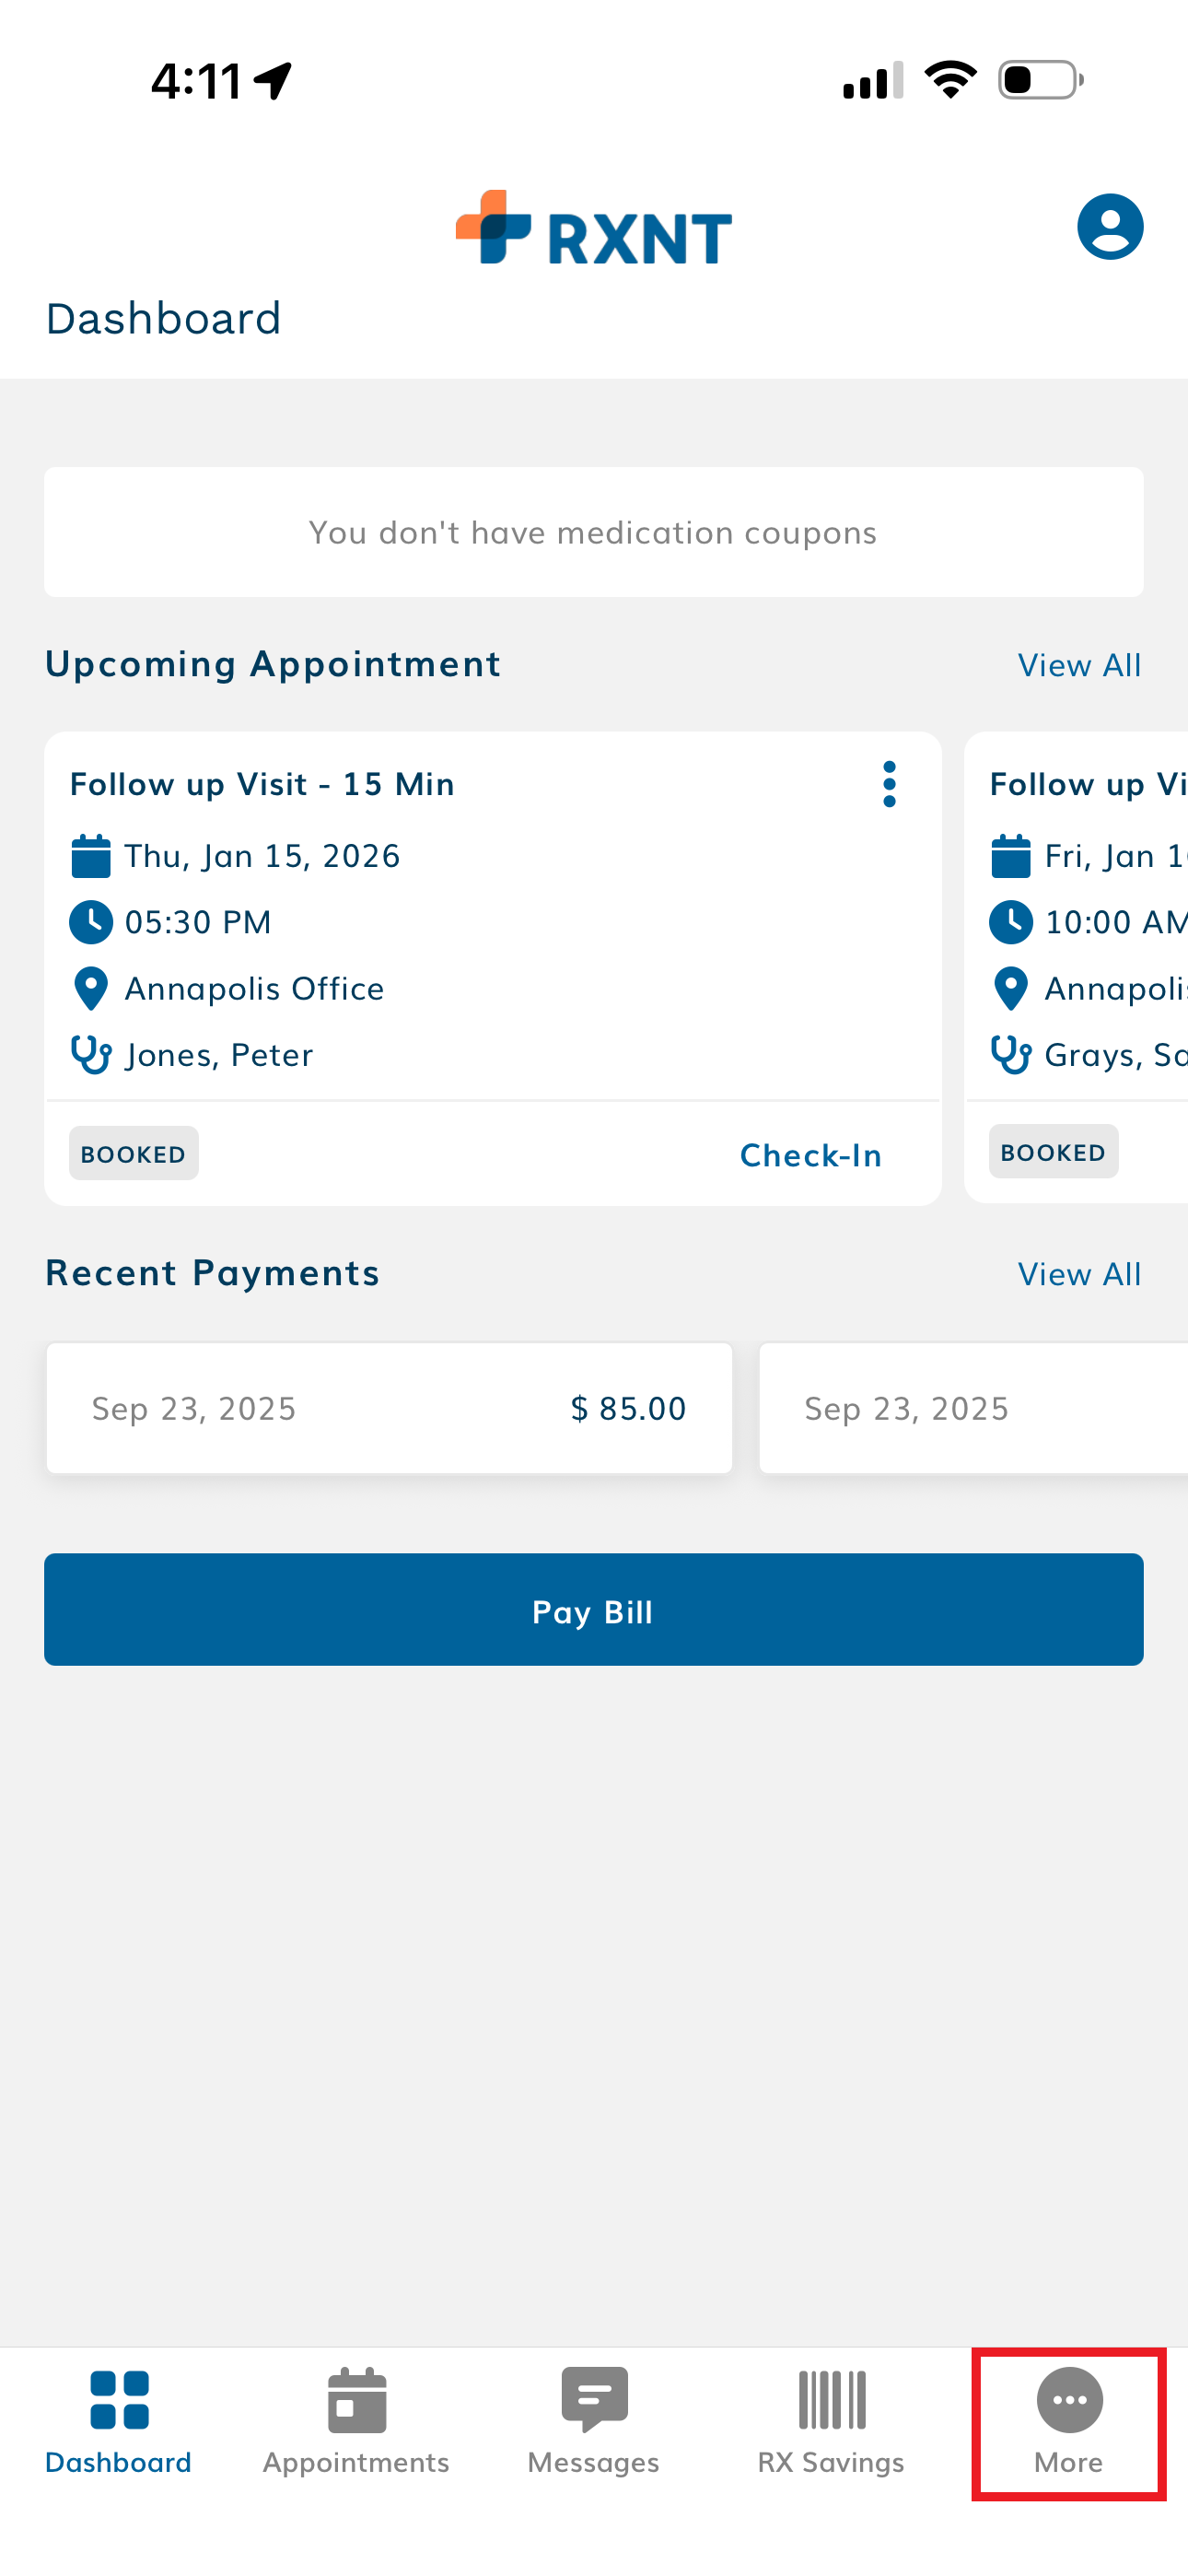Open three-dot menu on Jones appointment
Screen dimensions: 1188x2576
pyautogui.click(x=889, y=784)
